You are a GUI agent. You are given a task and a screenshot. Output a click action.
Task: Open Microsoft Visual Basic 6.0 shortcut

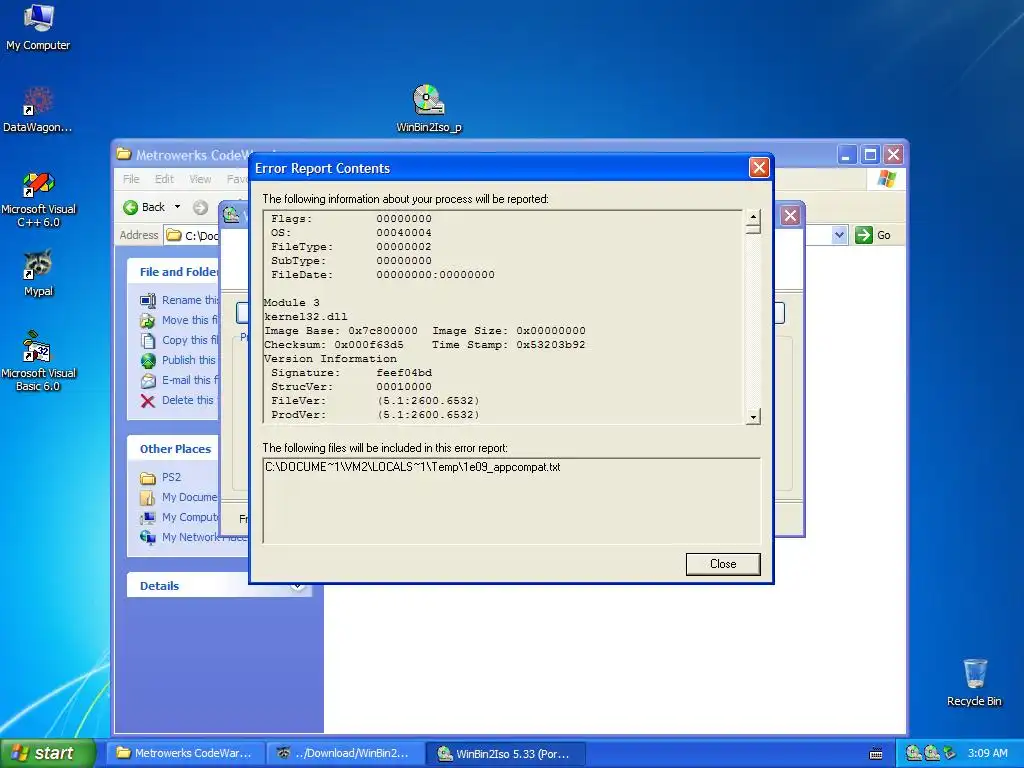(x=38, y=361)
